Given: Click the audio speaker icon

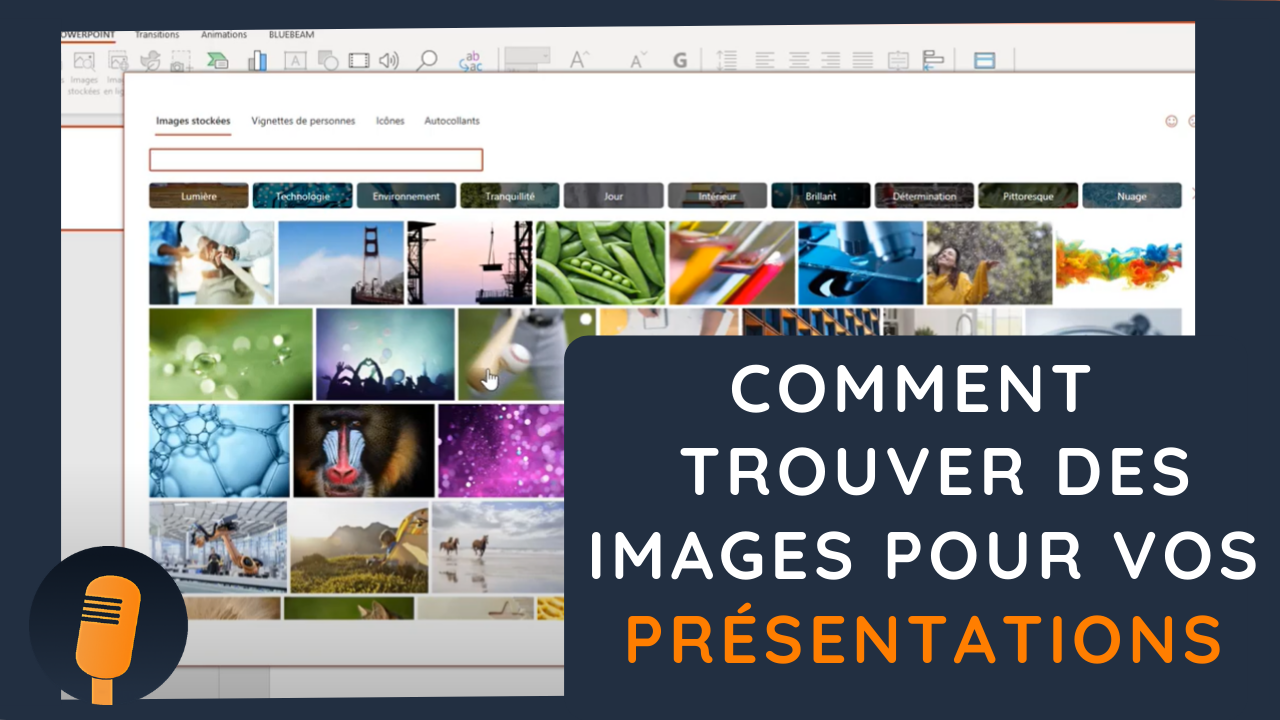Looking at the screenshot, I should coord(388,61).
